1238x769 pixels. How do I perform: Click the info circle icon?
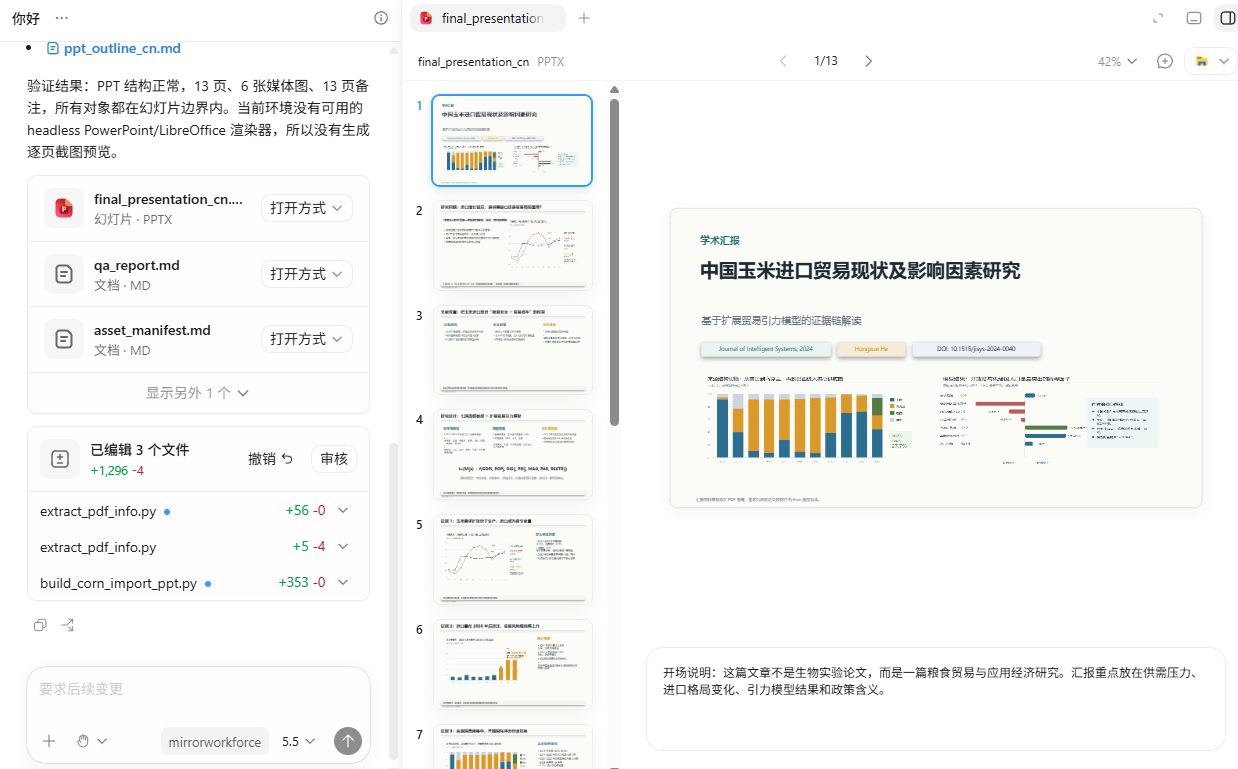pos(381,18)
